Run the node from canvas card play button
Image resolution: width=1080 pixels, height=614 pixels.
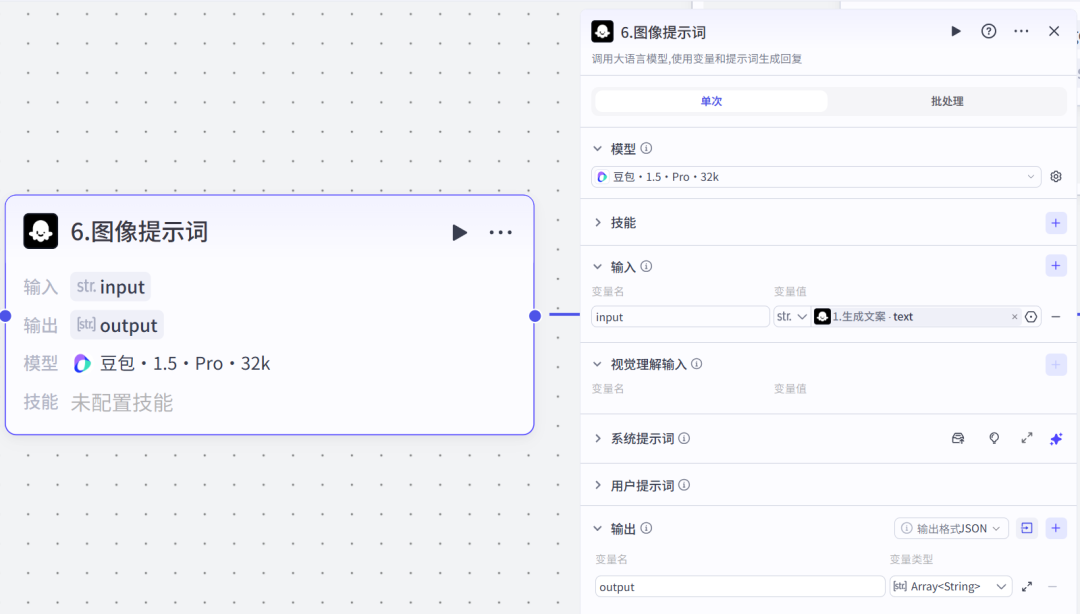pos(459,232)
